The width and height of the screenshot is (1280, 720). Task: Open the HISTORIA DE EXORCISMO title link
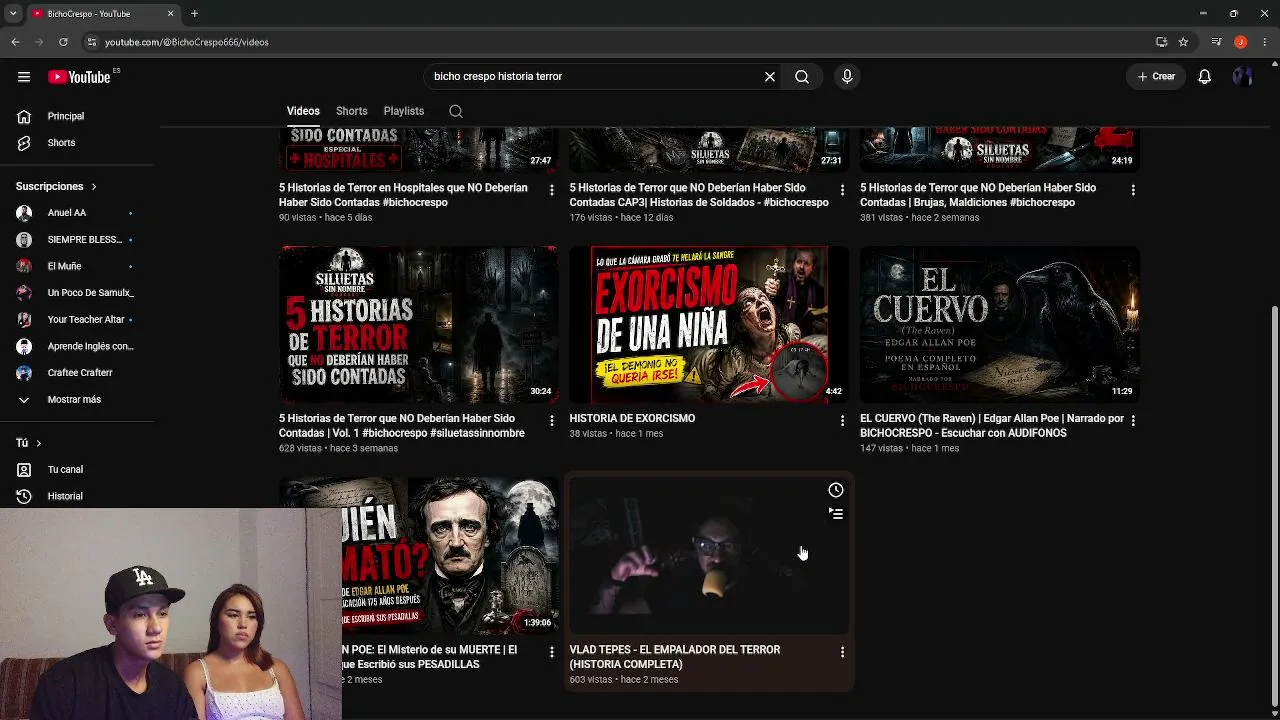632,419
